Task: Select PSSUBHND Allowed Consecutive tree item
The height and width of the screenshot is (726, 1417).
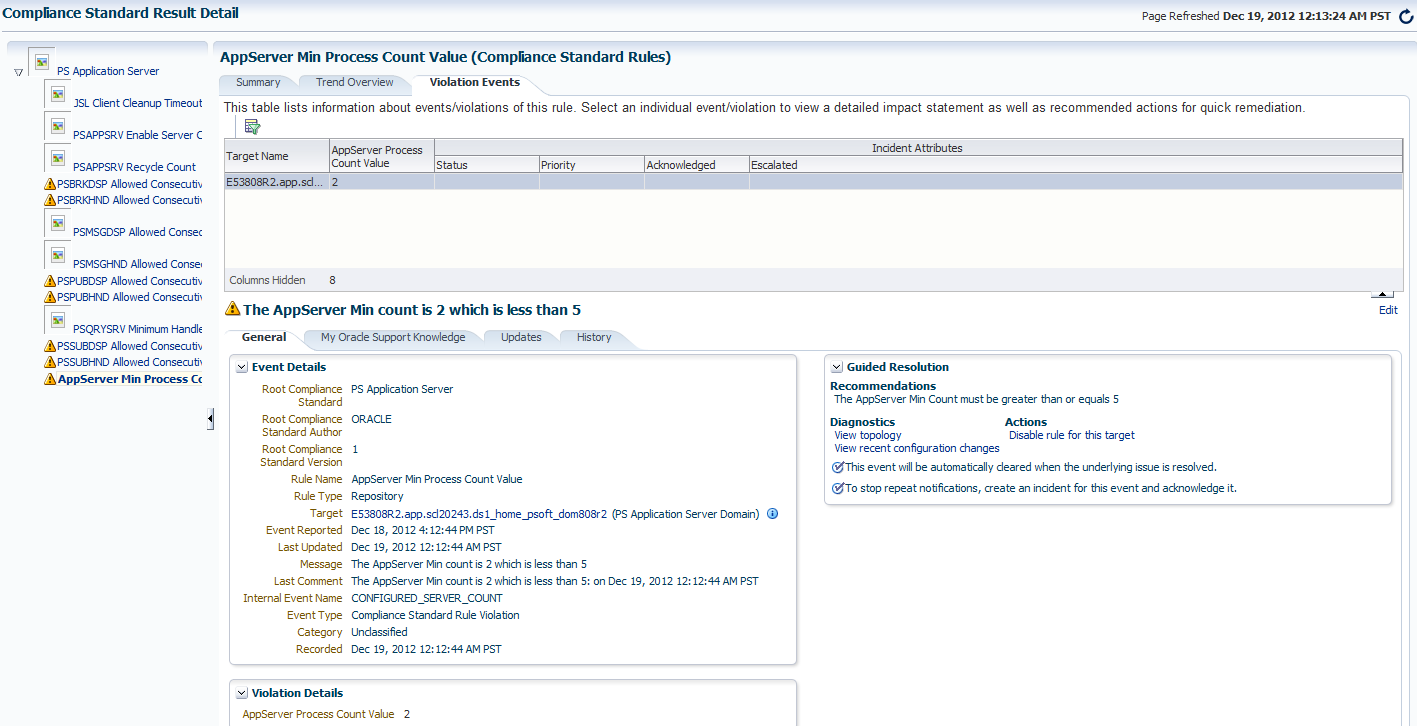Action: [x=130, y=362]
